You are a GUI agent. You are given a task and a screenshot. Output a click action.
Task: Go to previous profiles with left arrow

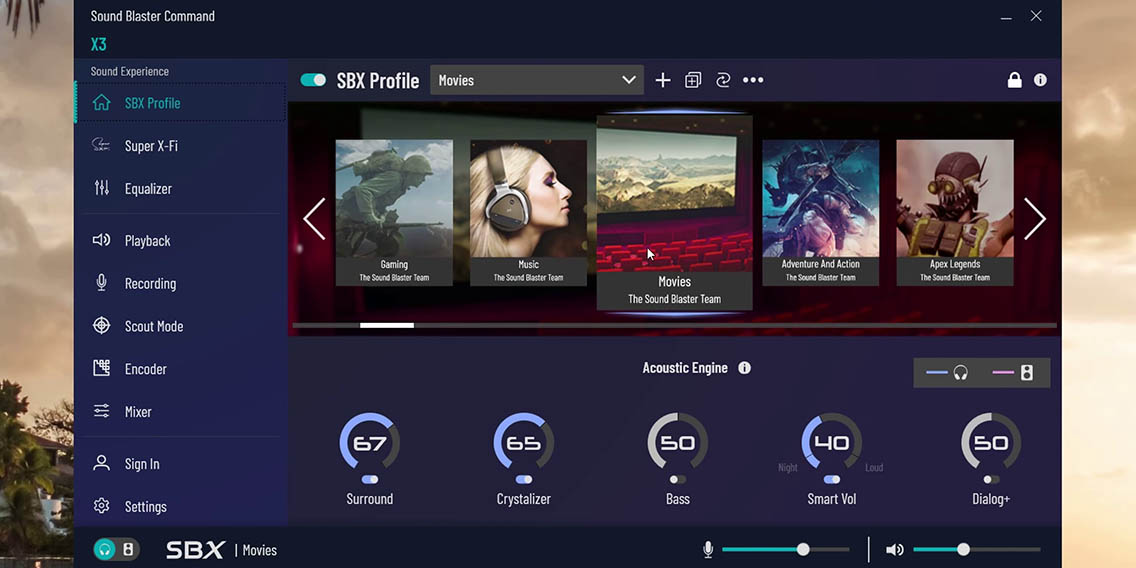(x=314, y=219)
